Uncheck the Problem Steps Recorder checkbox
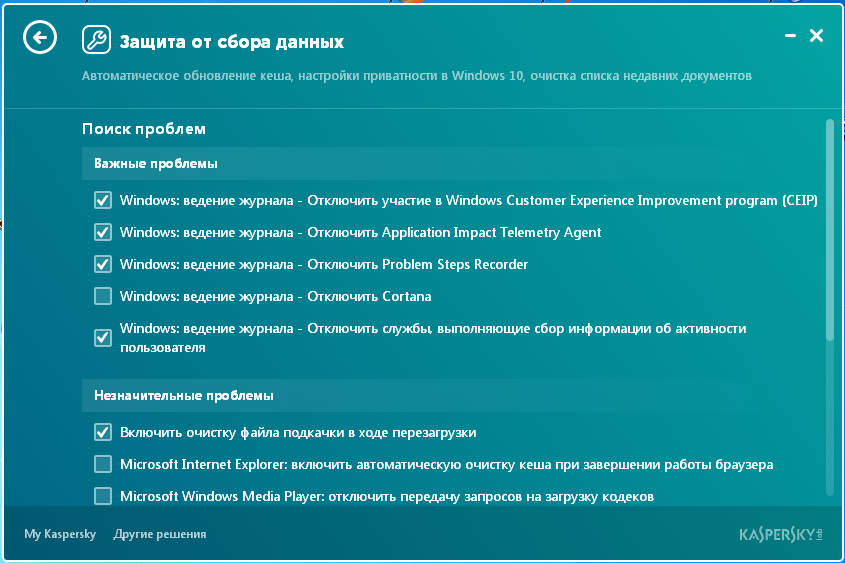 [103, 264]
